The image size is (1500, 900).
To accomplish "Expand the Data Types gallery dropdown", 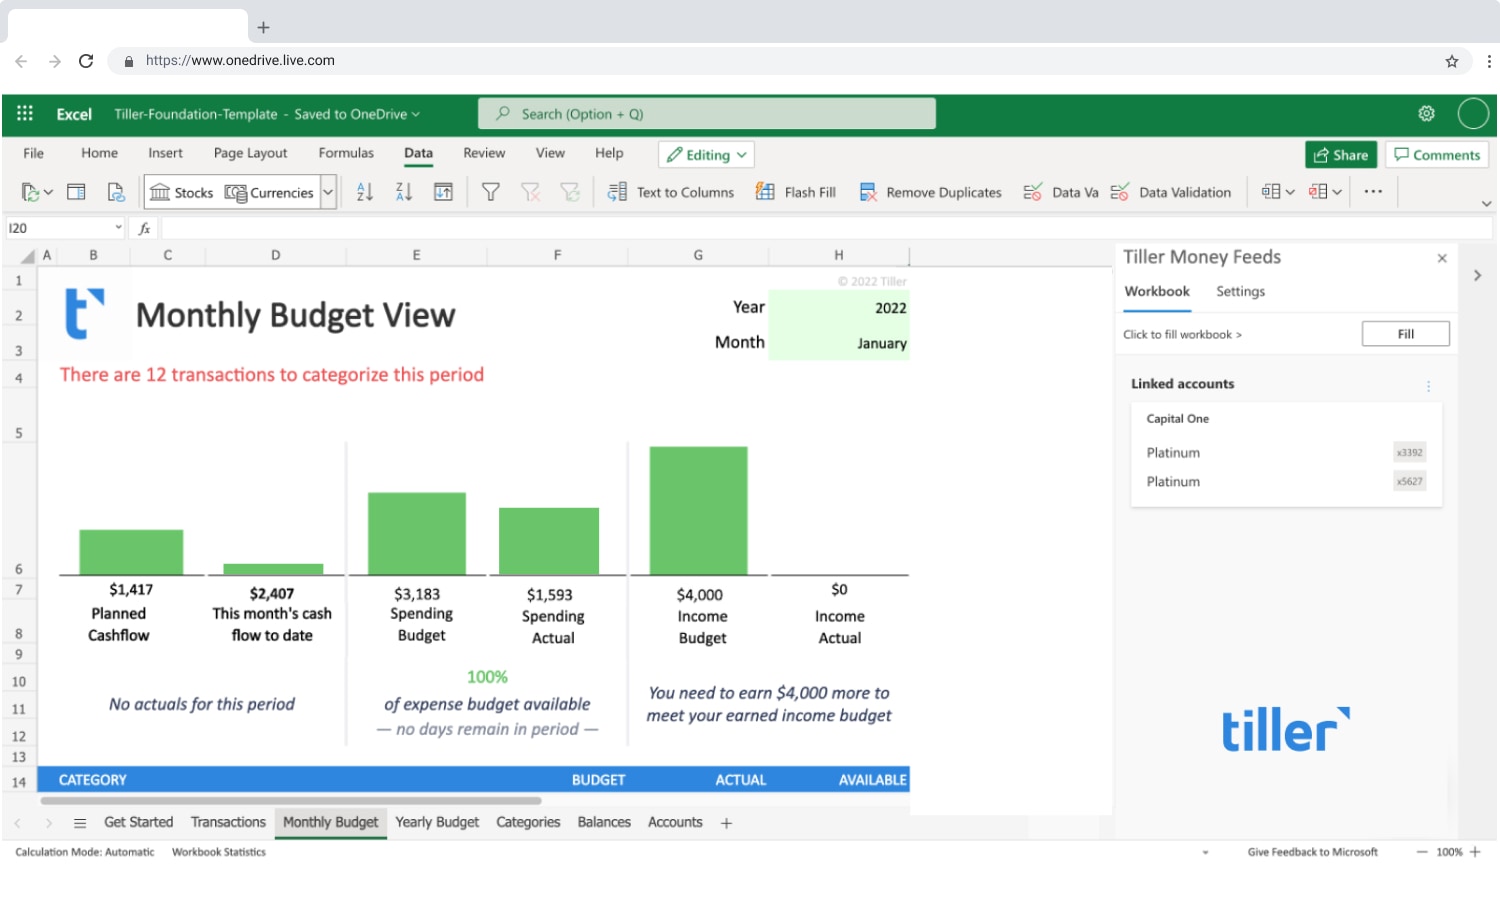I will coord(328,192).
